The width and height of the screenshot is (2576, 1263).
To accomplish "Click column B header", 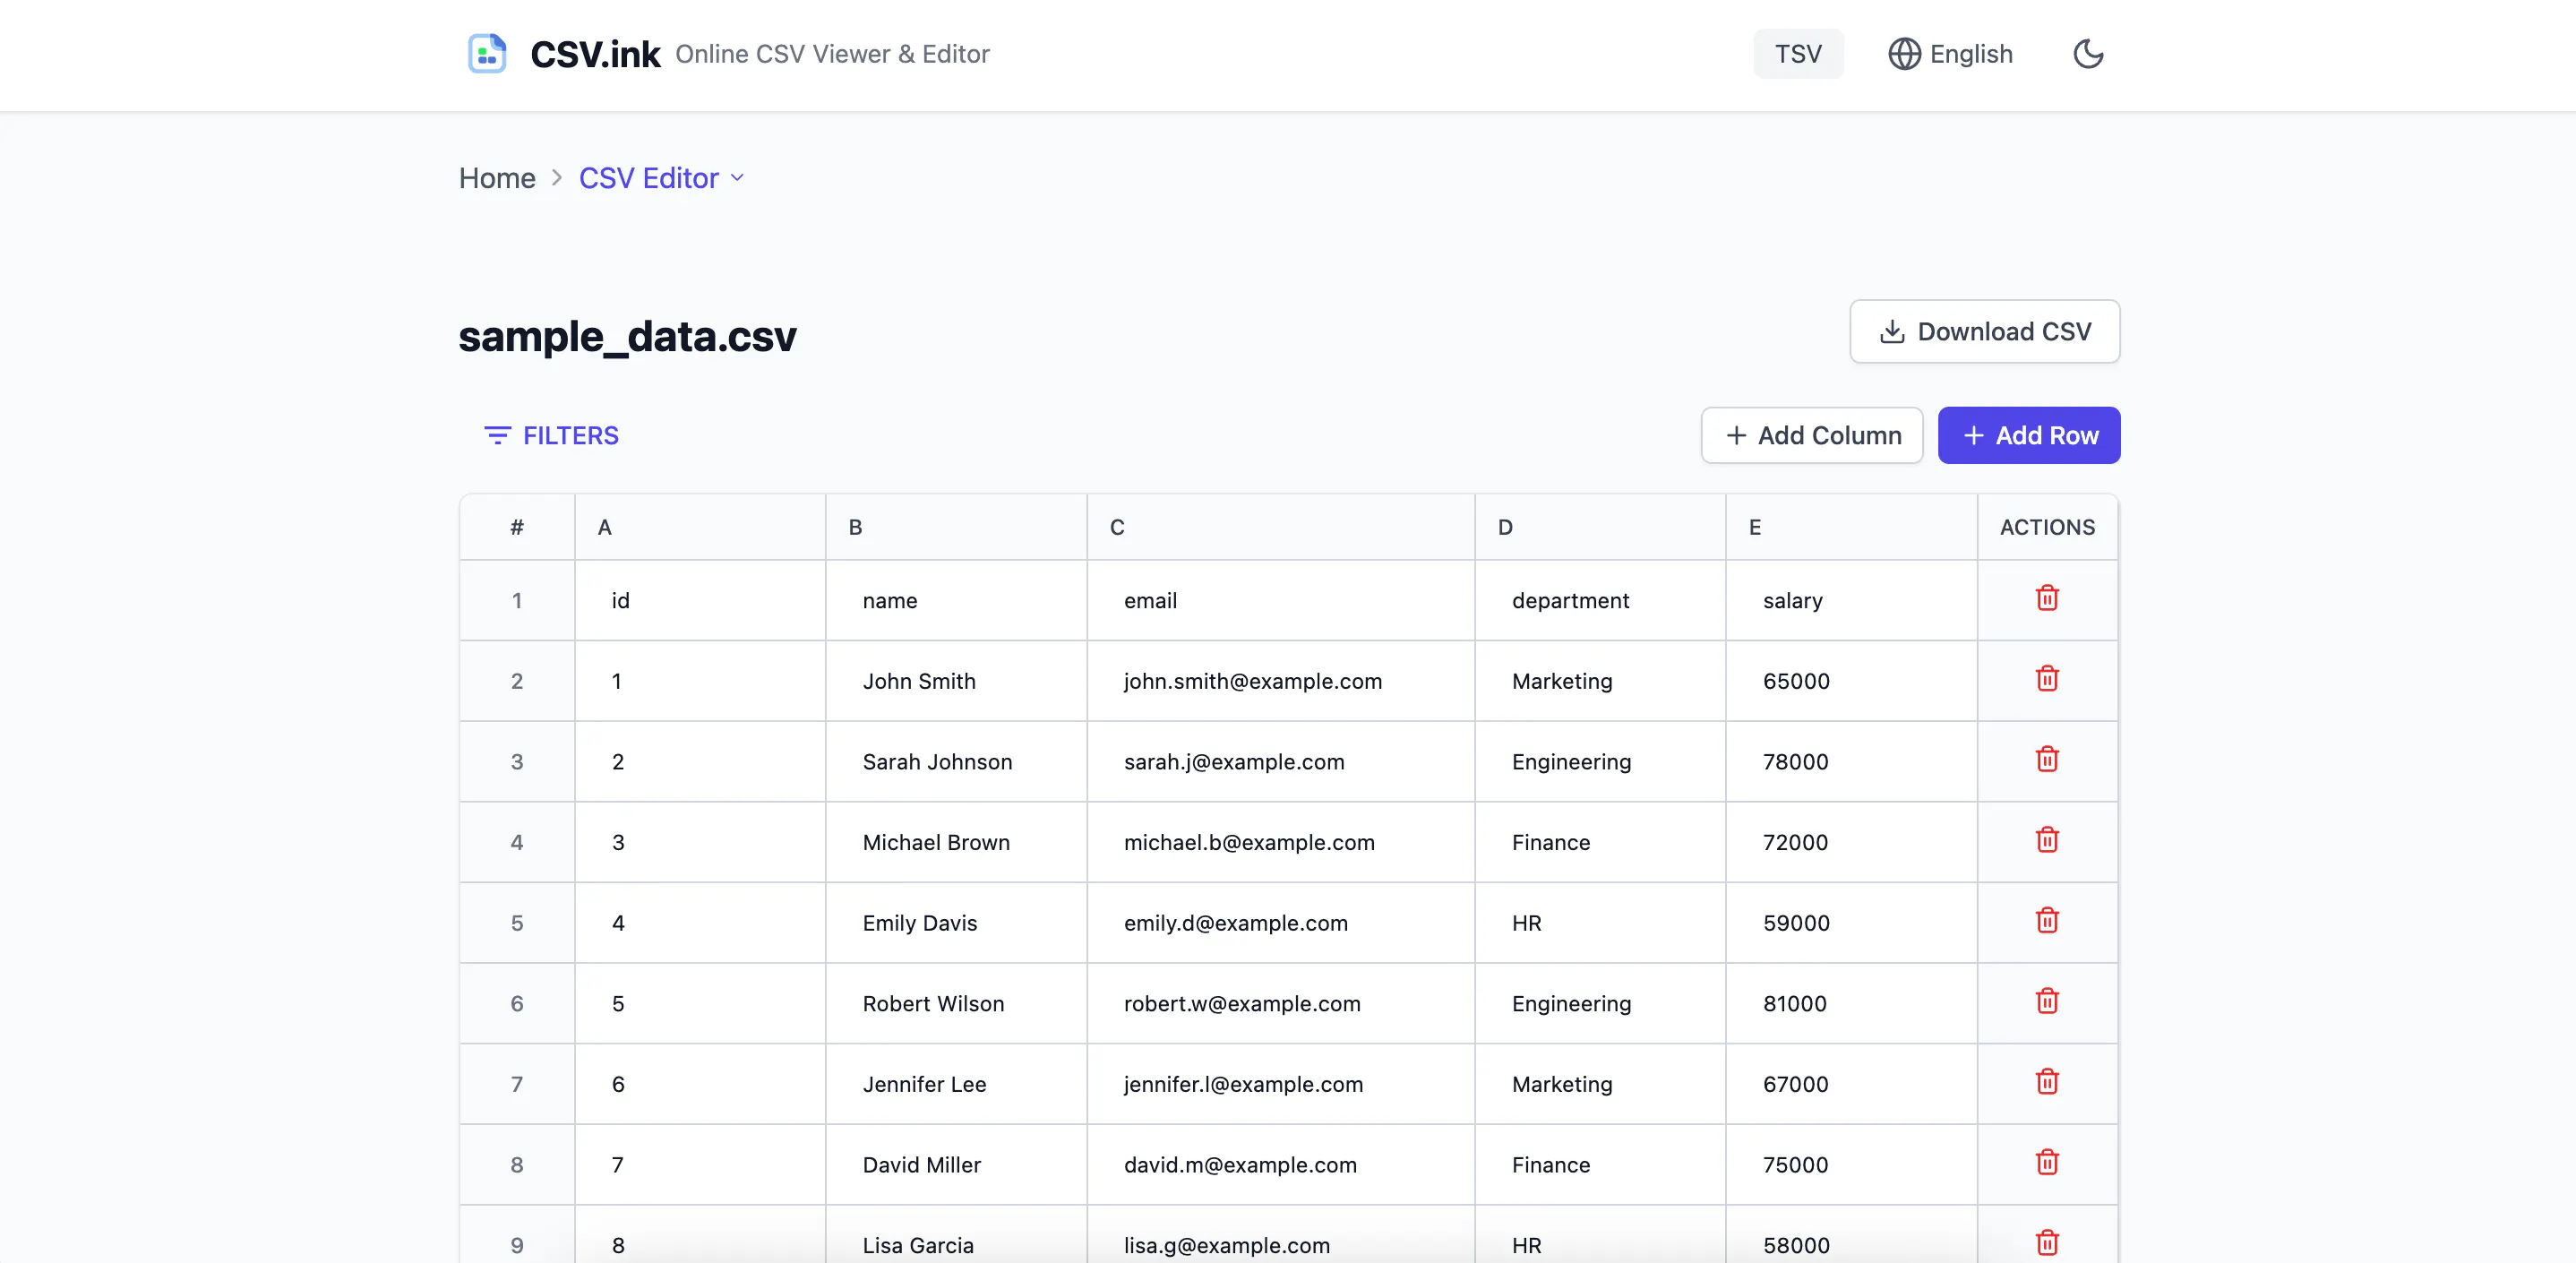I will coord(956,527).
